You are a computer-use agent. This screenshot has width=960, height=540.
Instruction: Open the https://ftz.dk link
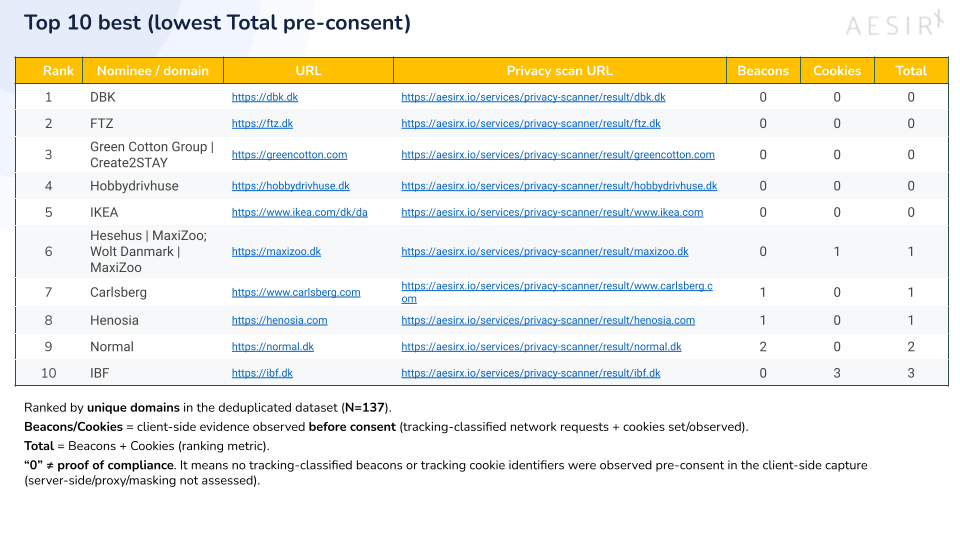coord(262,124)
